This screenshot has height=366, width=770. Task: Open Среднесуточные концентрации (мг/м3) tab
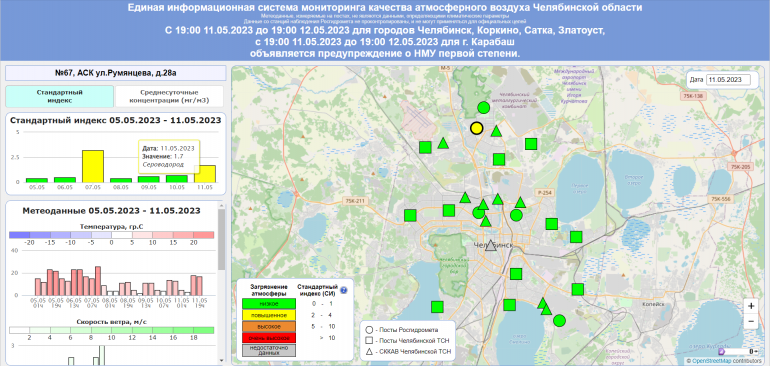click(x=169, y=96)
